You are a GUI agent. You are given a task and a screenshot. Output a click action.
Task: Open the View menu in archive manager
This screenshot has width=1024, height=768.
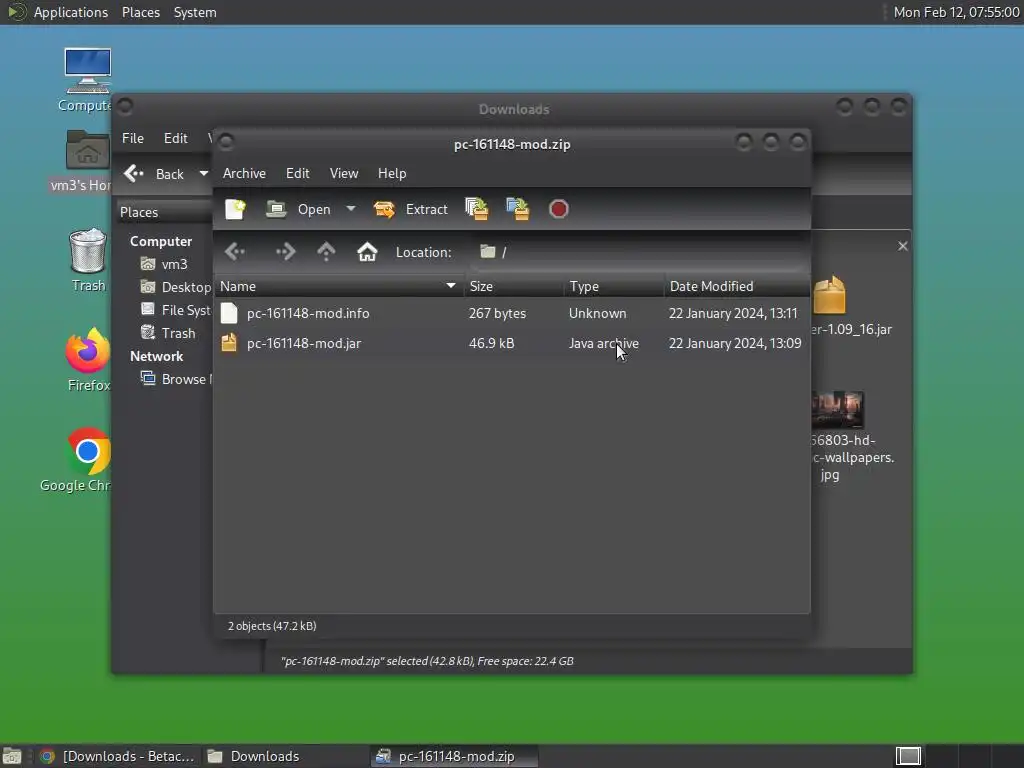tap(344, 174)
